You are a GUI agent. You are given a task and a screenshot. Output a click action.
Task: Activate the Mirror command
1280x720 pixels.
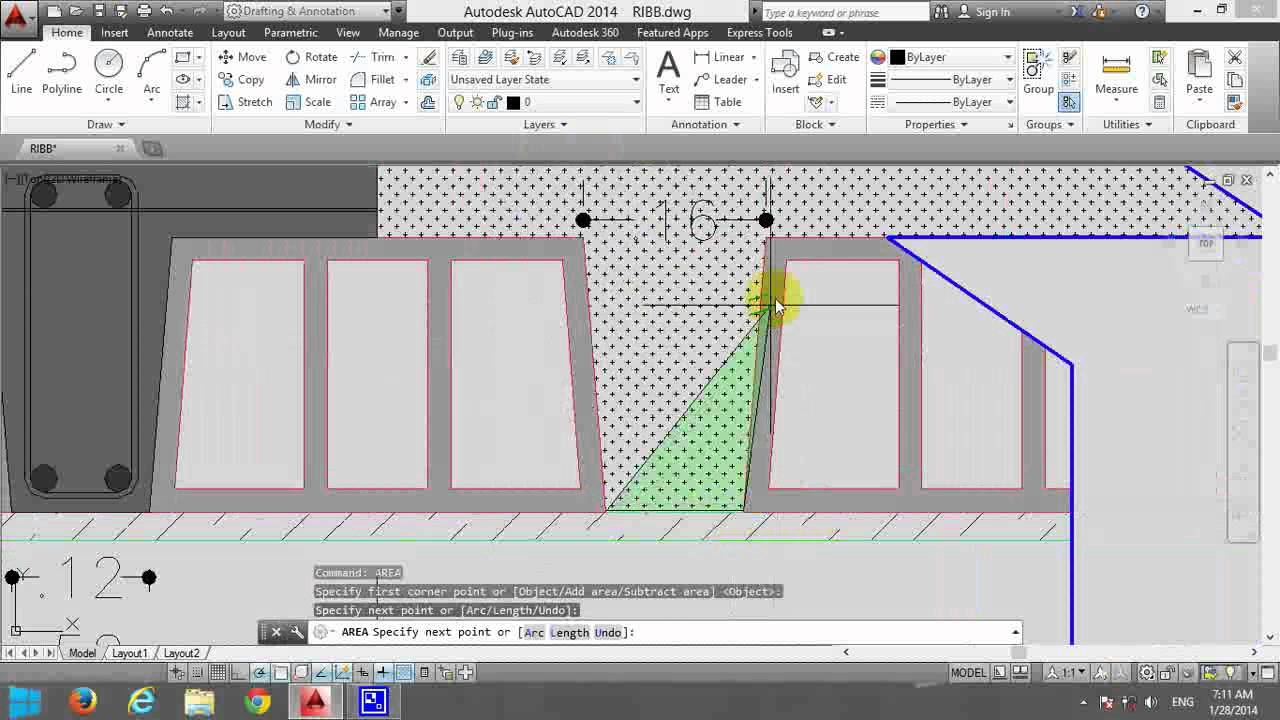coord(311,80)
